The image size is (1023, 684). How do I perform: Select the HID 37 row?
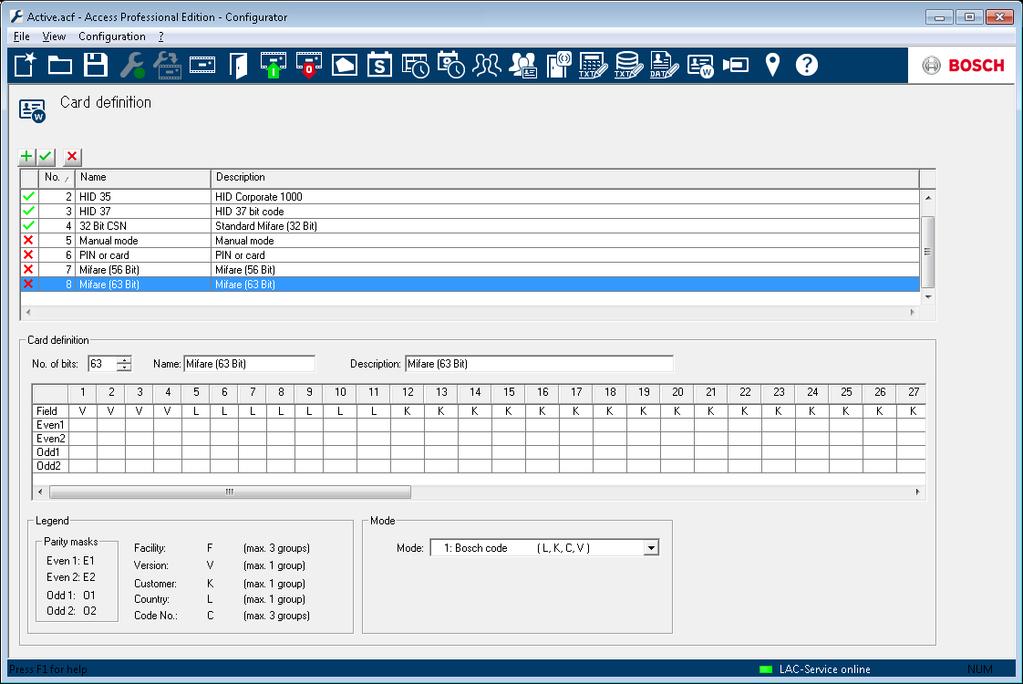pyautogui.click(x=470, y=211)
